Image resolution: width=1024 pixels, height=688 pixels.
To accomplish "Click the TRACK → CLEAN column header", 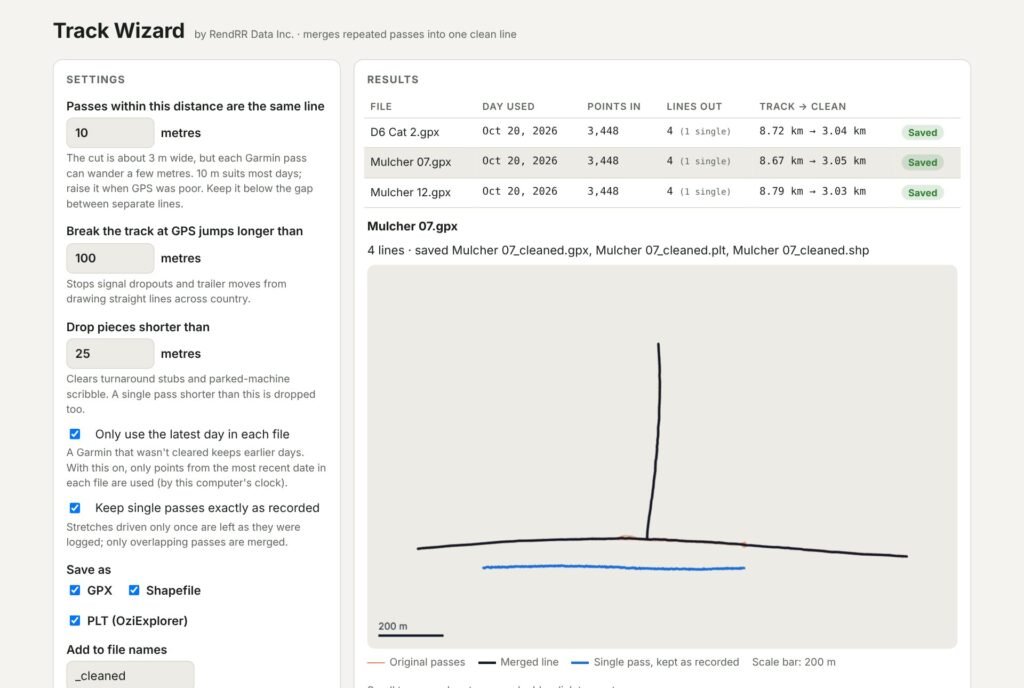I will pos(803,106).
